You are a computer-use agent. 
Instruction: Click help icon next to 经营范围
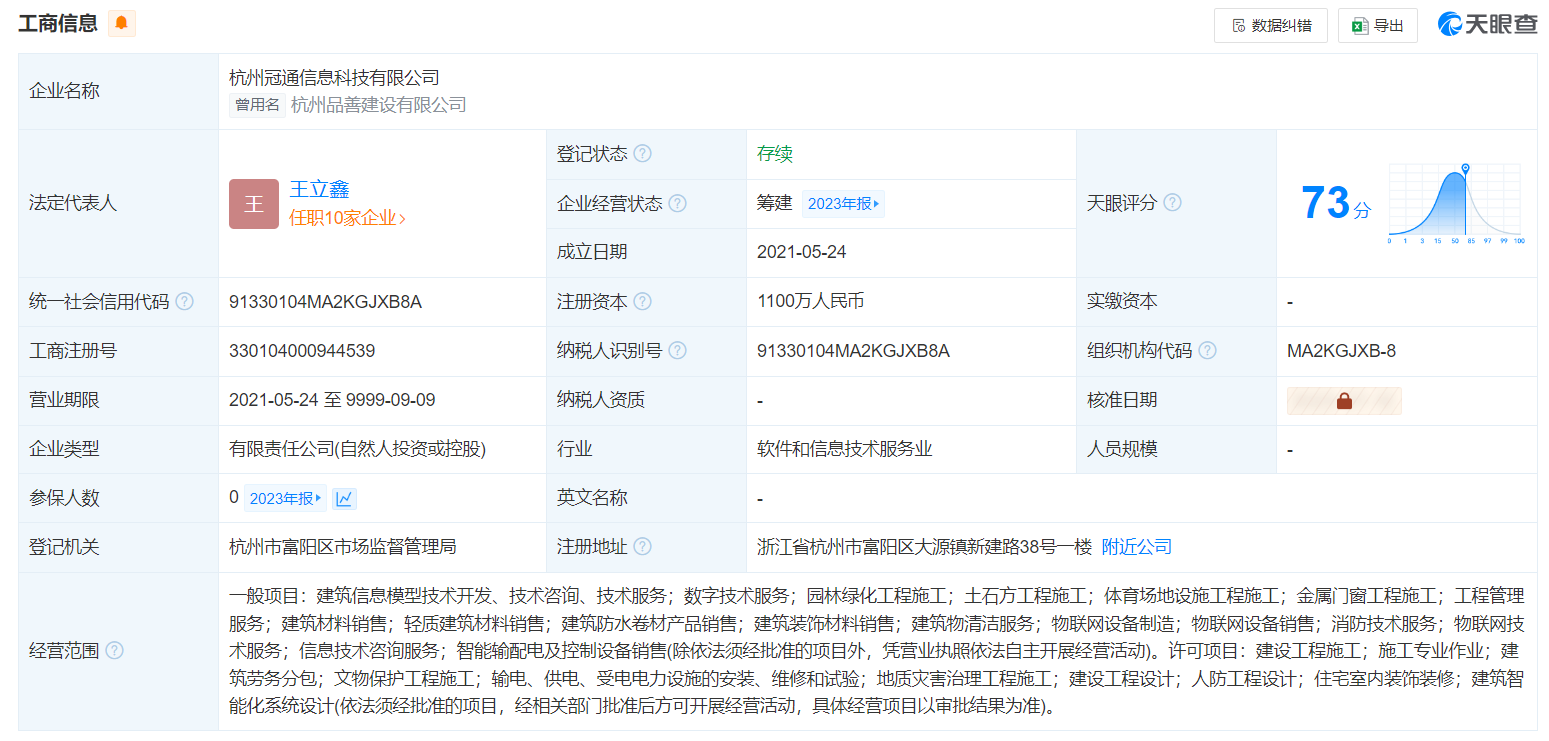(115, 651)
